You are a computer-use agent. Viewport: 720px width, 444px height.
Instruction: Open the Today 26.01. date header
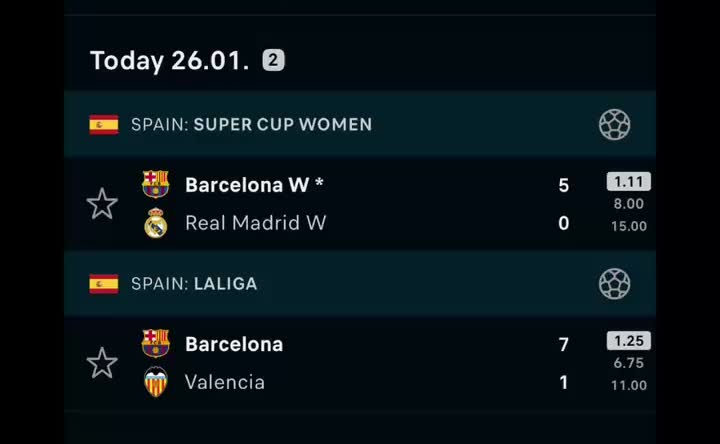(x=169, y=60)
